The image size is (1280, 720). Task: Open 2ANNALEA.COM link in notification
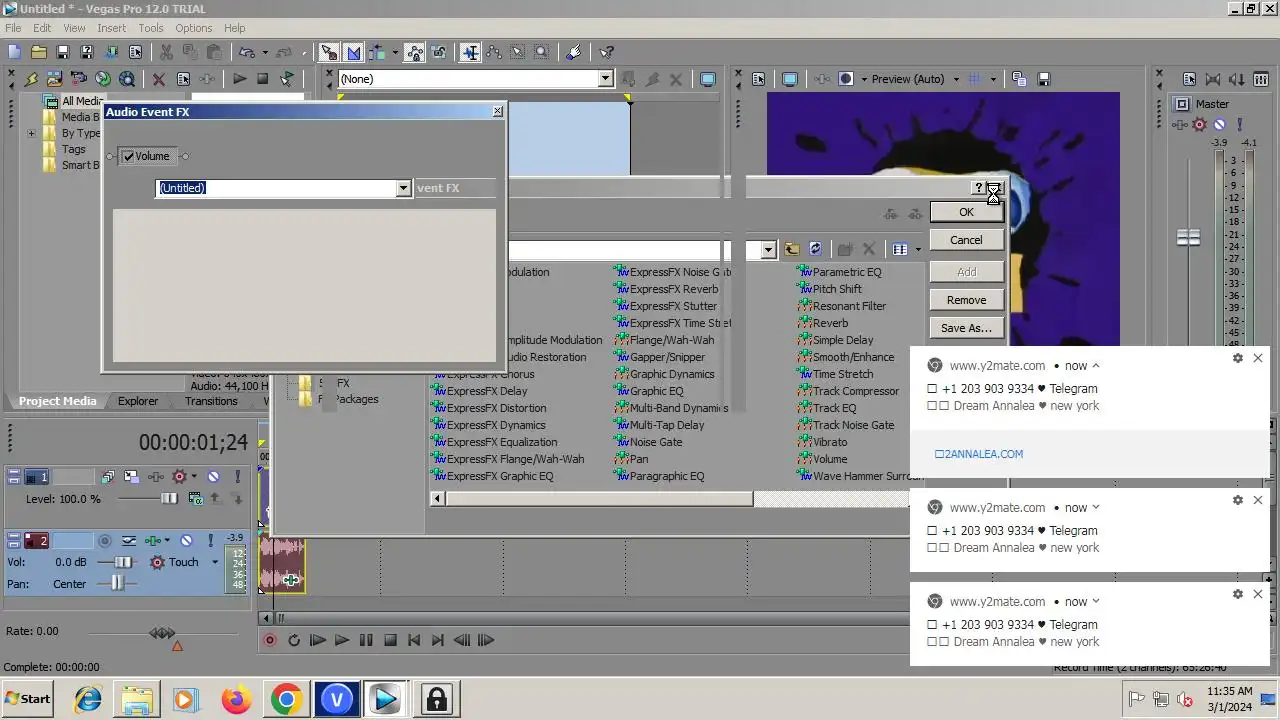click(979, 454)
